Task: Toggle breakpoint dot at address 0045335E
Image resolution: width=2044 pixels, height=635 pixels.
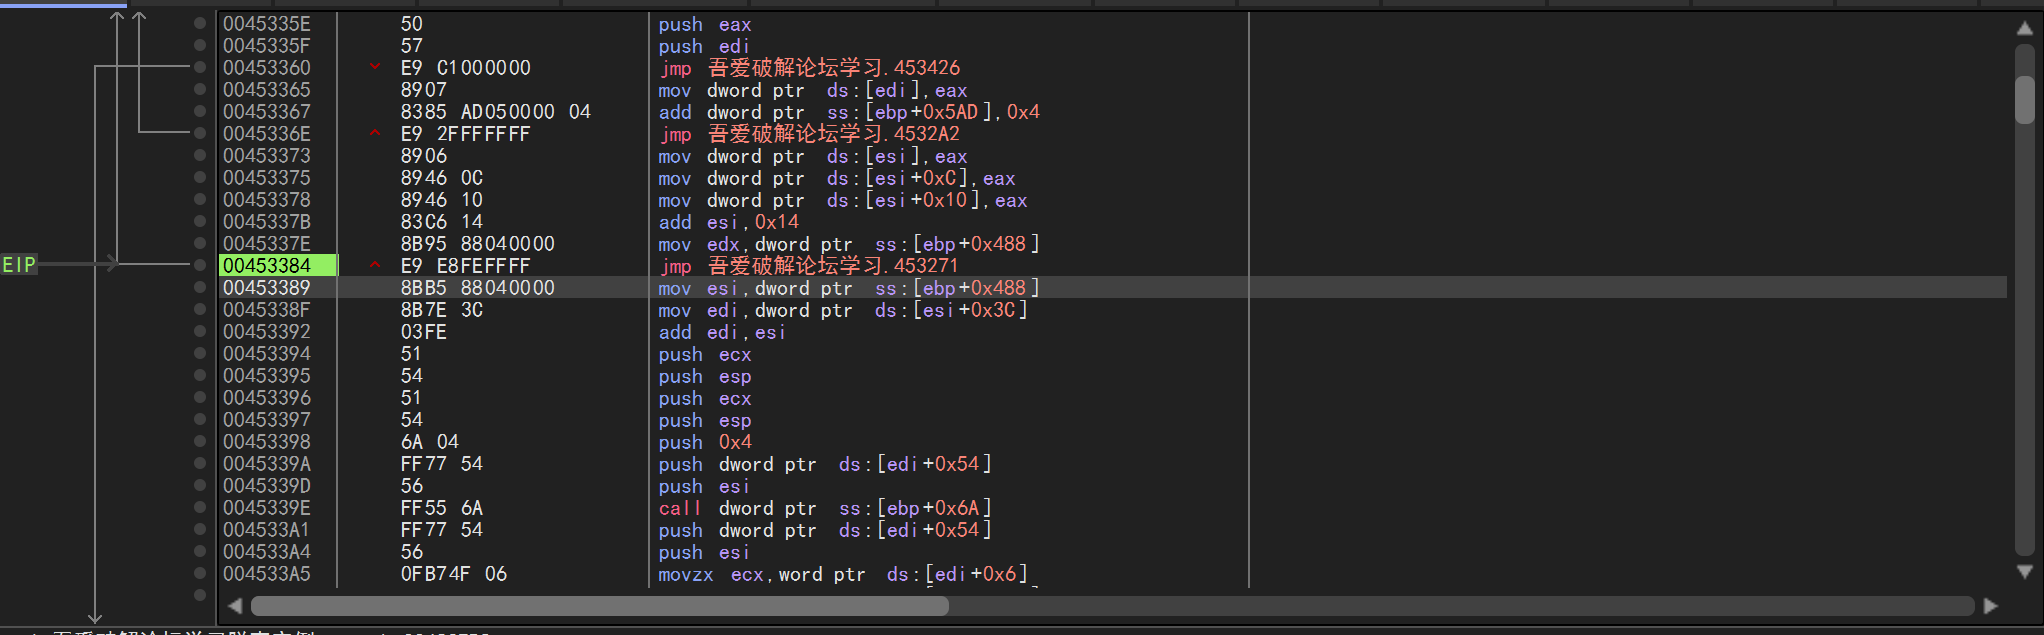Action: click(200, 24)
